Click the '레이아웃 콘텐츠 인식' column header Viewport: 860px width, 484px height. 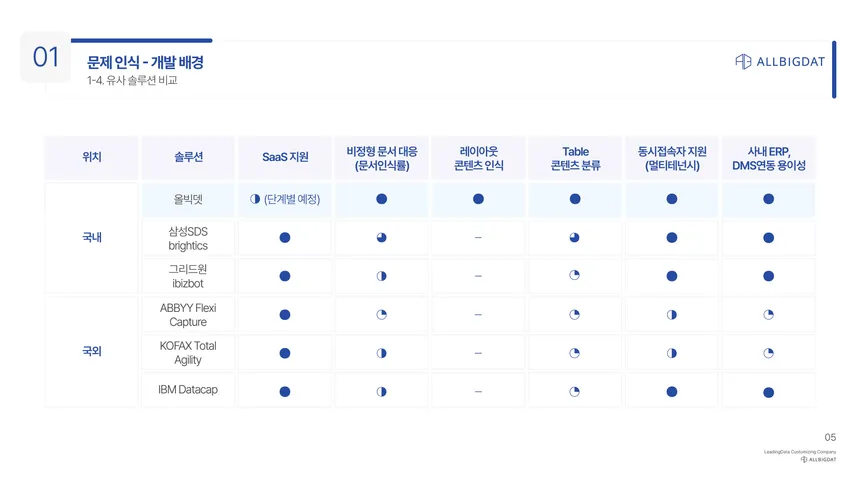pos(478,158)
